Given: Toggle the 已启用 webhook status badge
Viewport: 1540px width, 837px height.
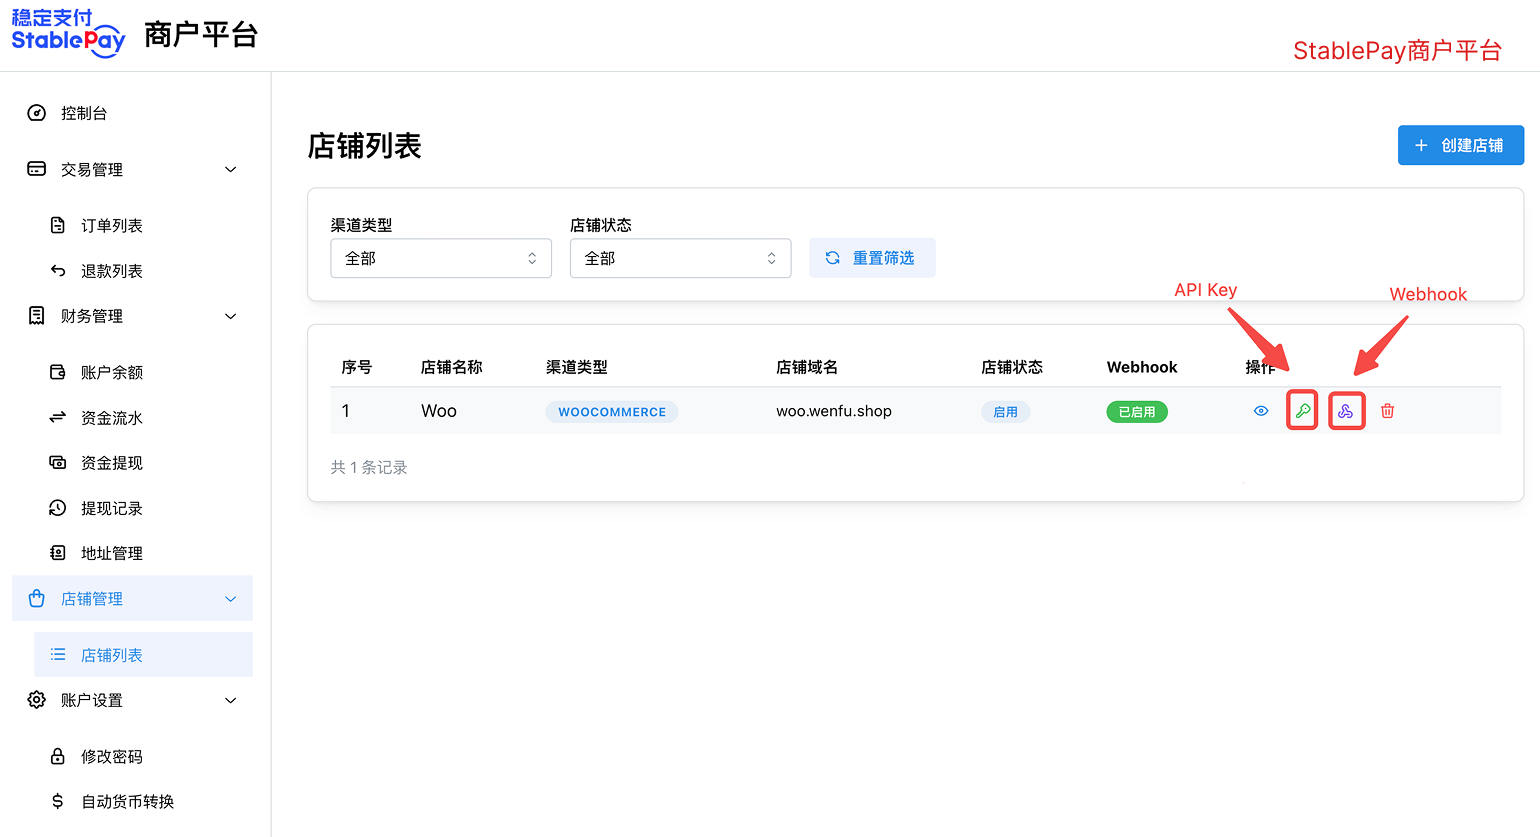Looking at the screenshot, I should (x=1137, y=411).
